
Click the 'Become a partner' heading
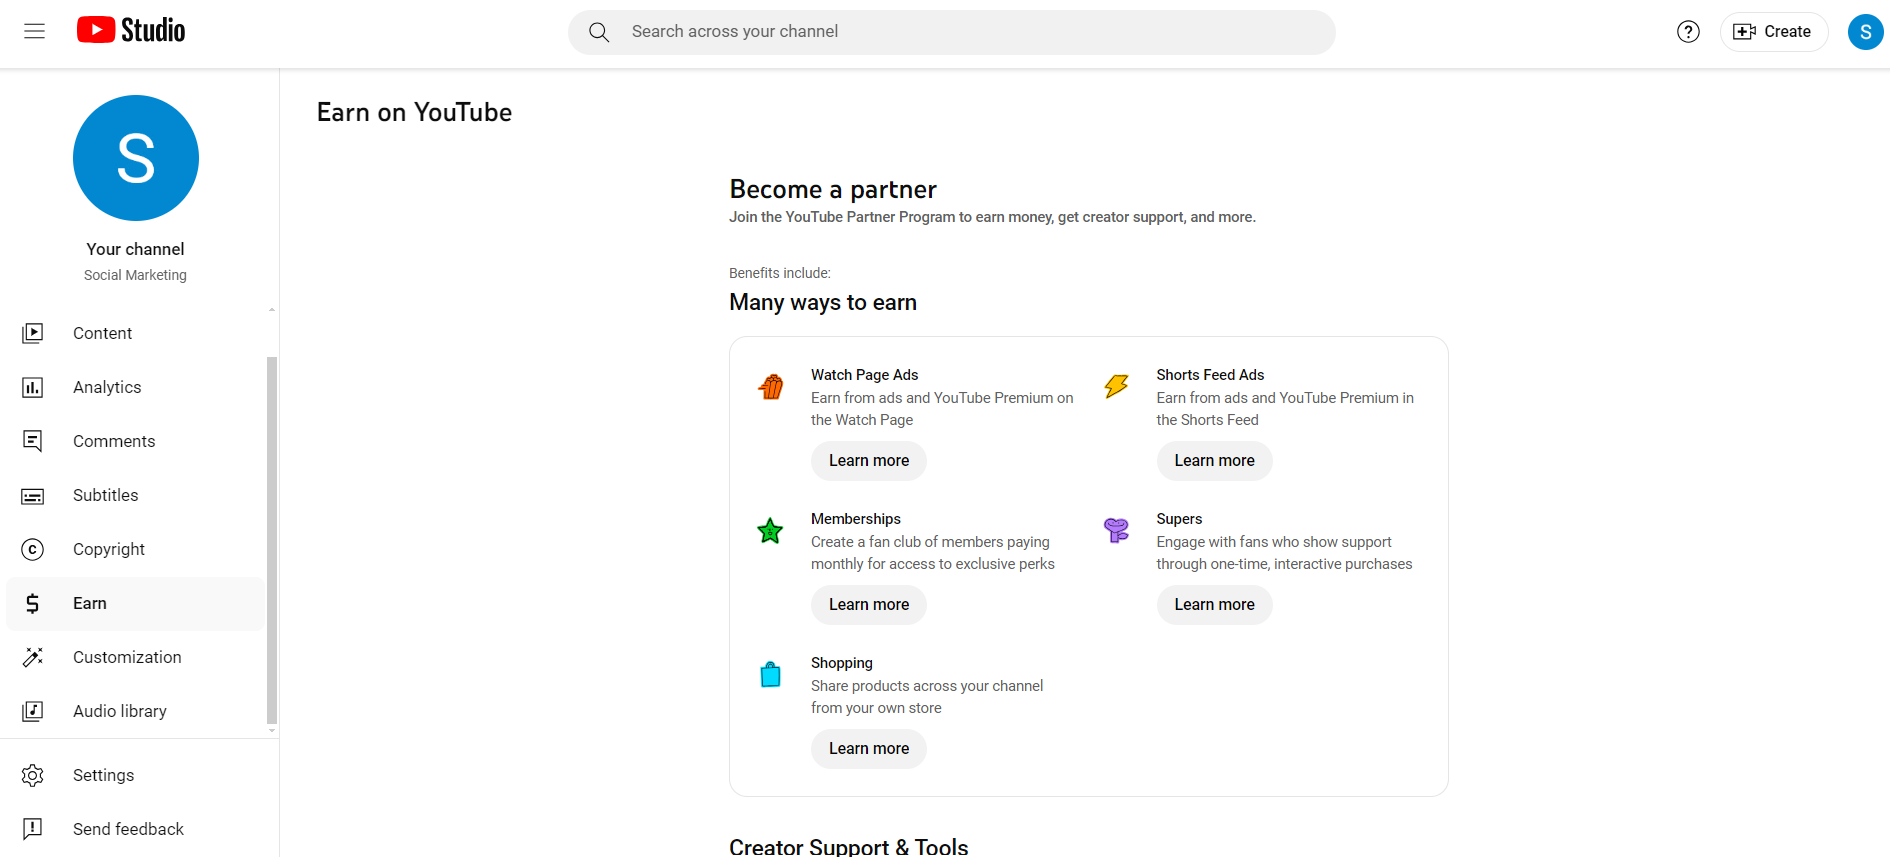coord(833,189)
